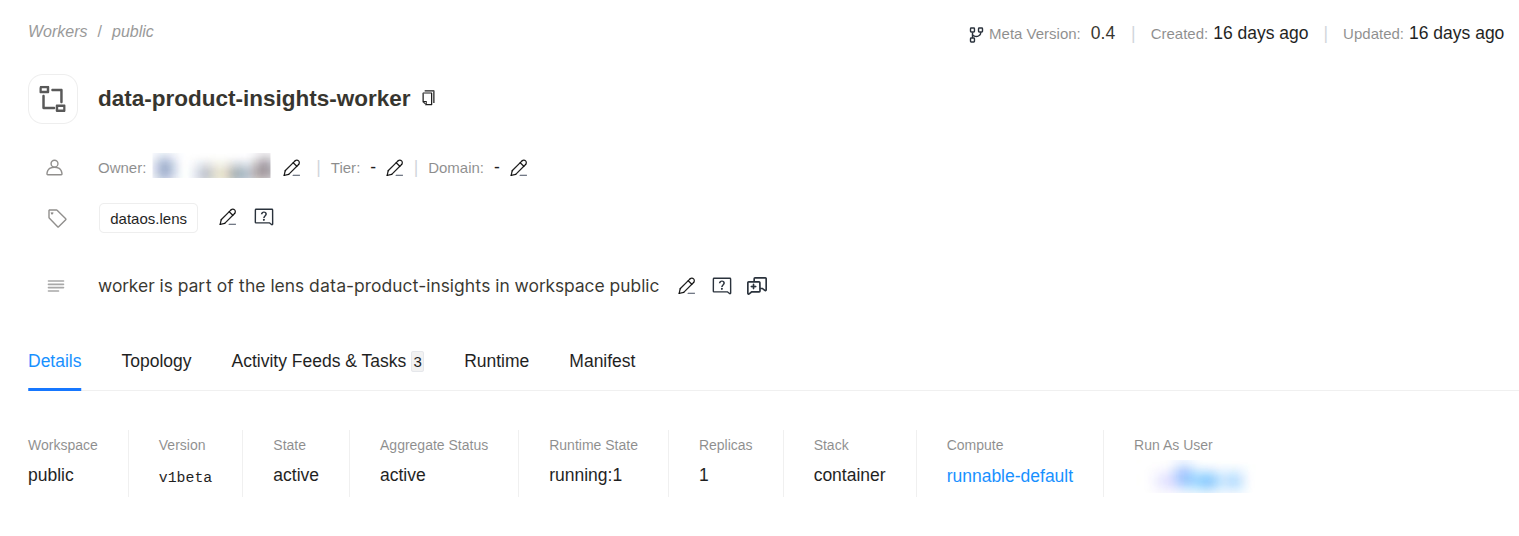Edit the worker description text
The image size is (1519, 536).
pyautogui.click(x=686, y=286)
